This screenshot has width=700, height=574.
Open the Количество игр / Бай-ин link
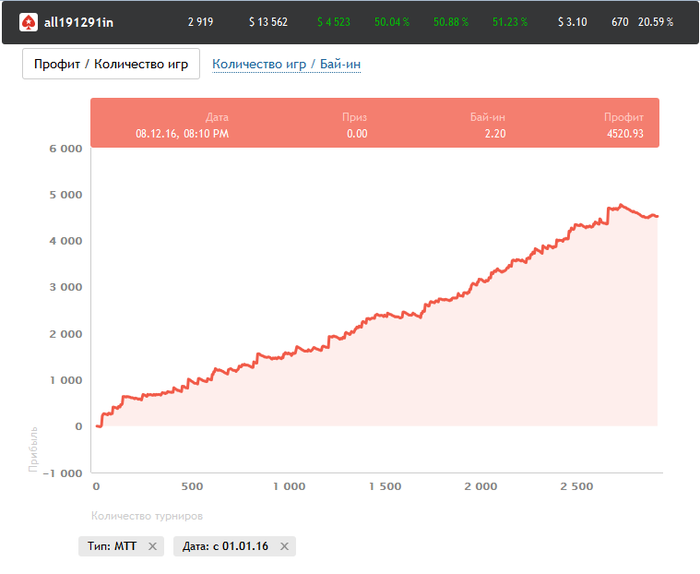click(286, 64)
